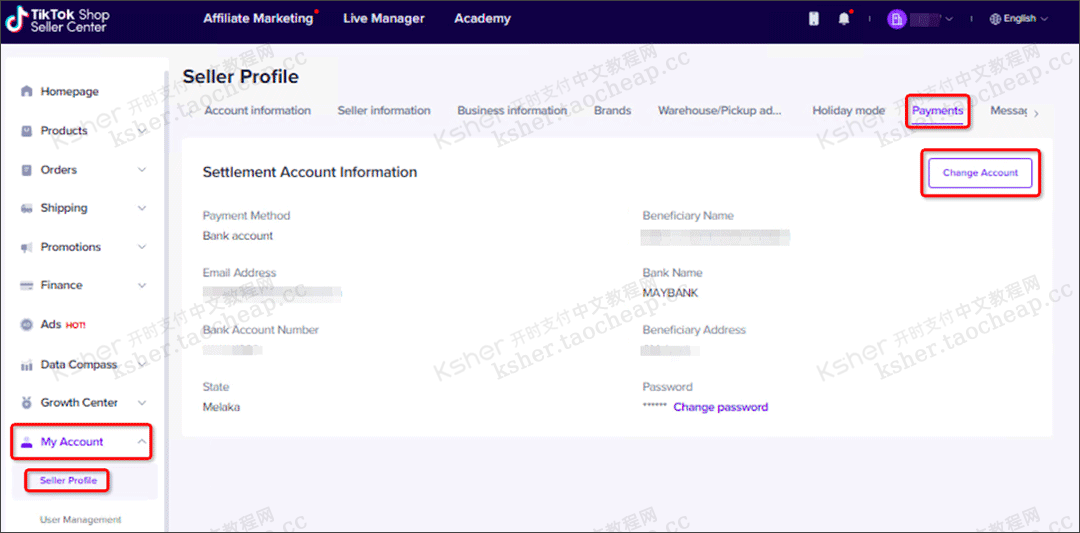Switch to the Brands tab

pyautogui.click(x=612, y=110)
